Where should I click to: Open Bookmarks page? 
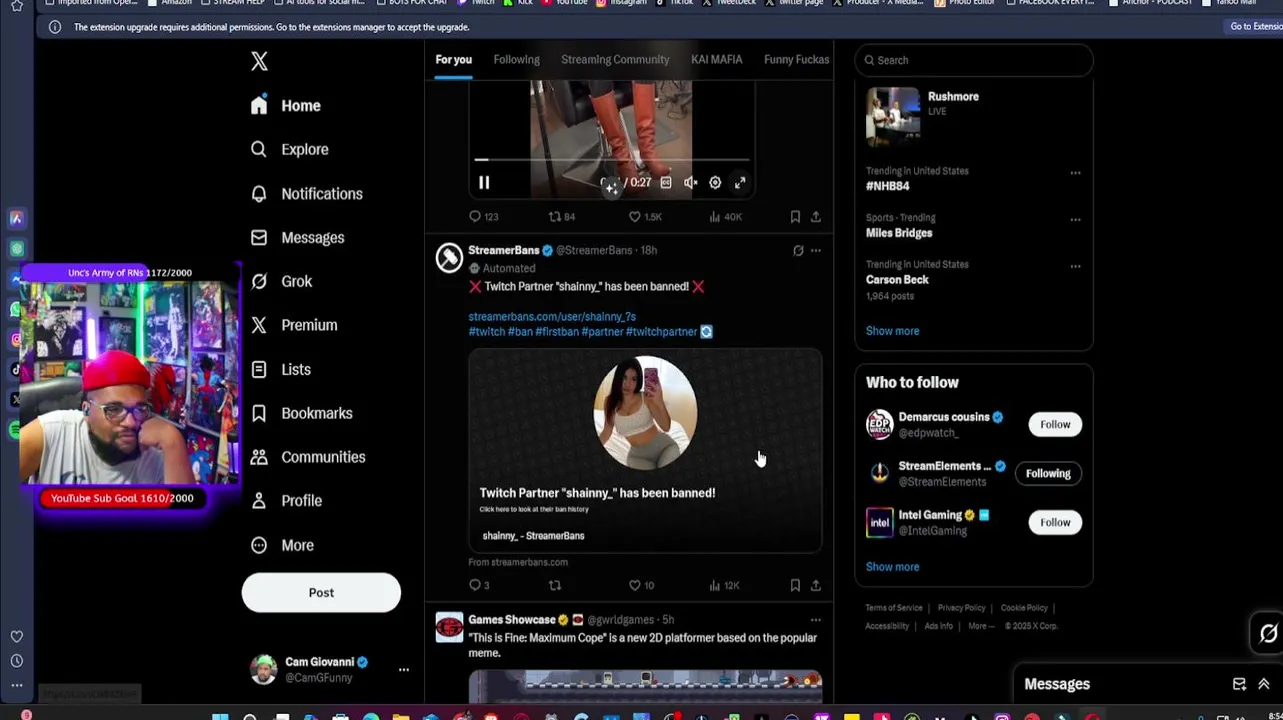pyautogui.click(x=302, y=413)
